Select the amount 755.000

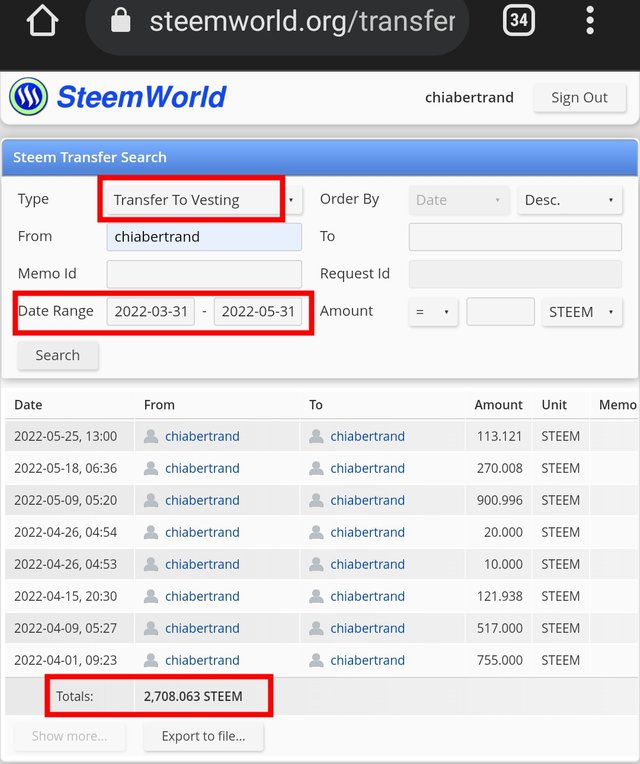click(x=499, y=660)
